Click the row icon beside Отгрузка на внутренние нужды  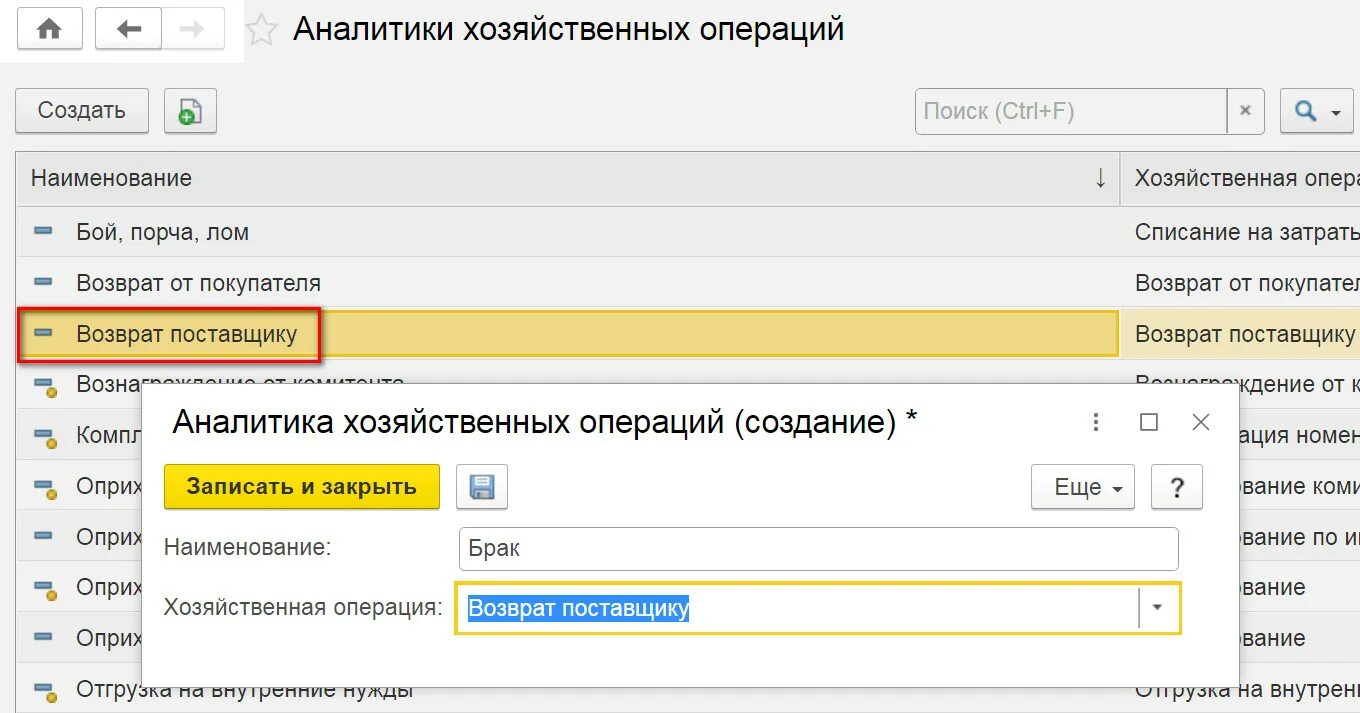44,690
